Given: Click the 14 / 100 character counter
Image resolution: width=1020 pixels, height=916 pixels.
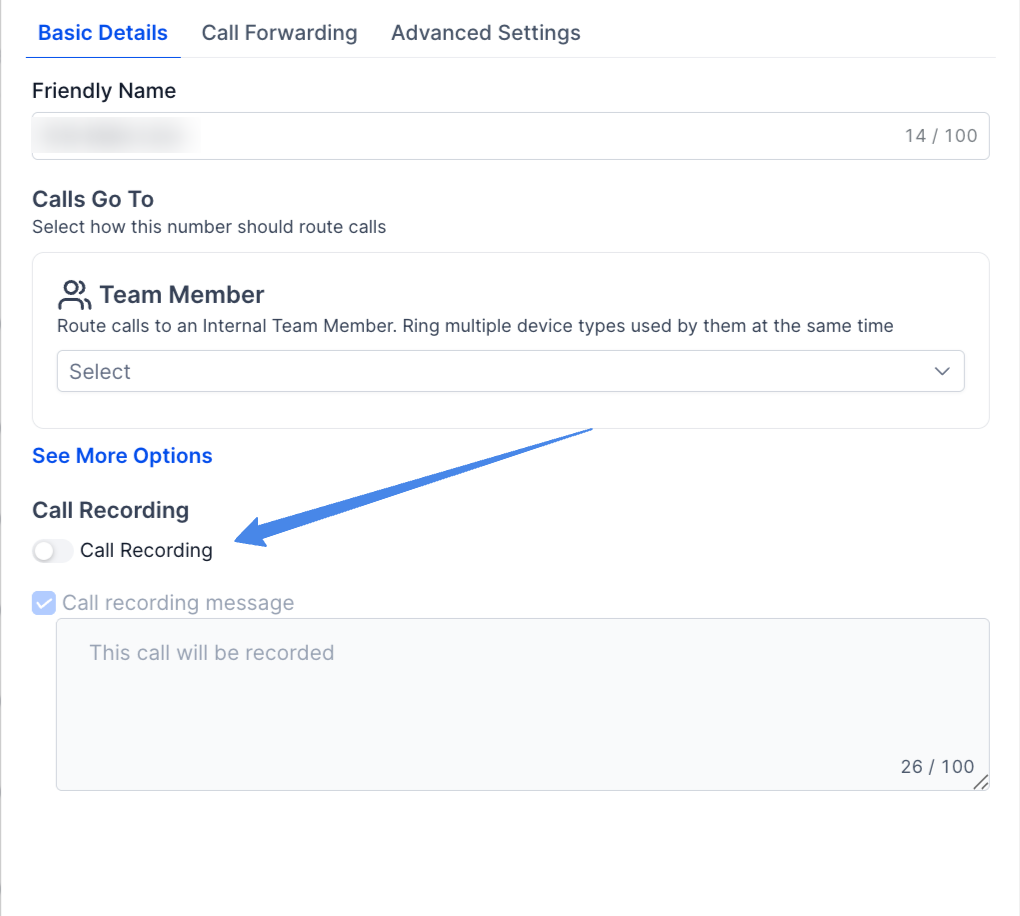Looking at the screenshot, I should [941, 135].
